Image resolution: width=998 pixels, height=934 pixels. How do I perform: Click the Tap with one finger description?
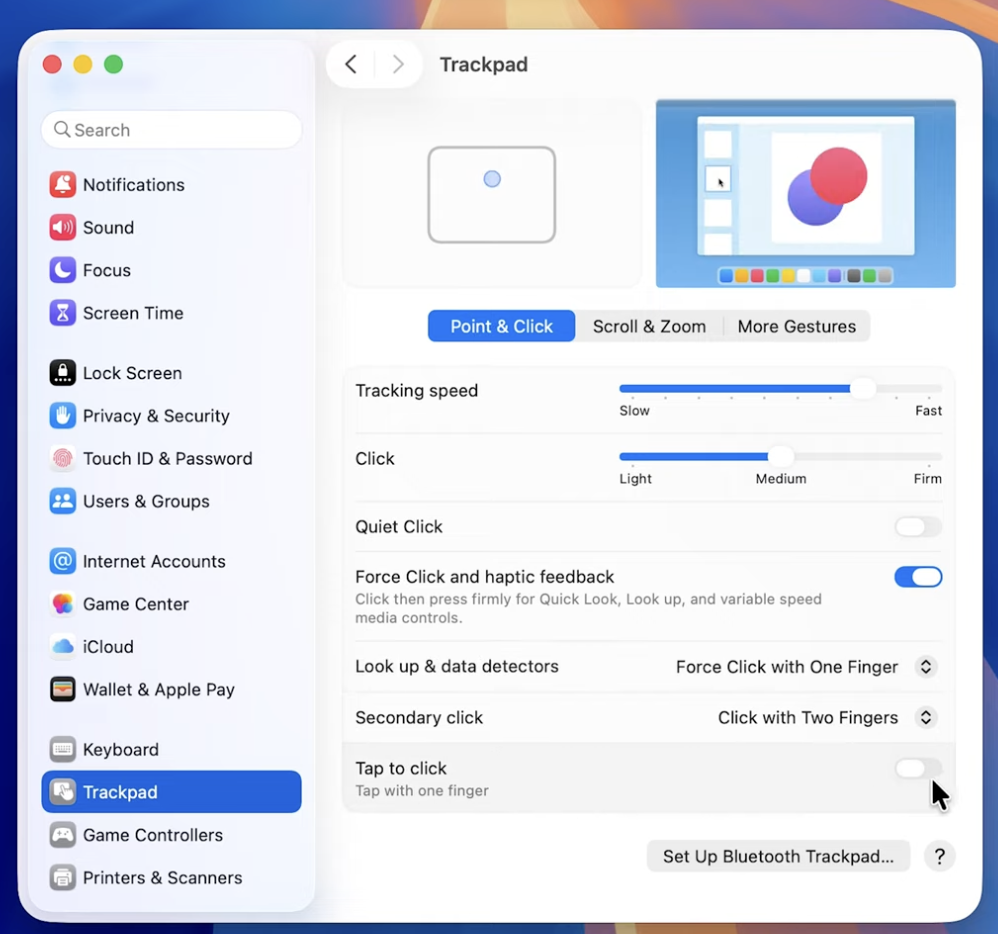tap(421, 790)
